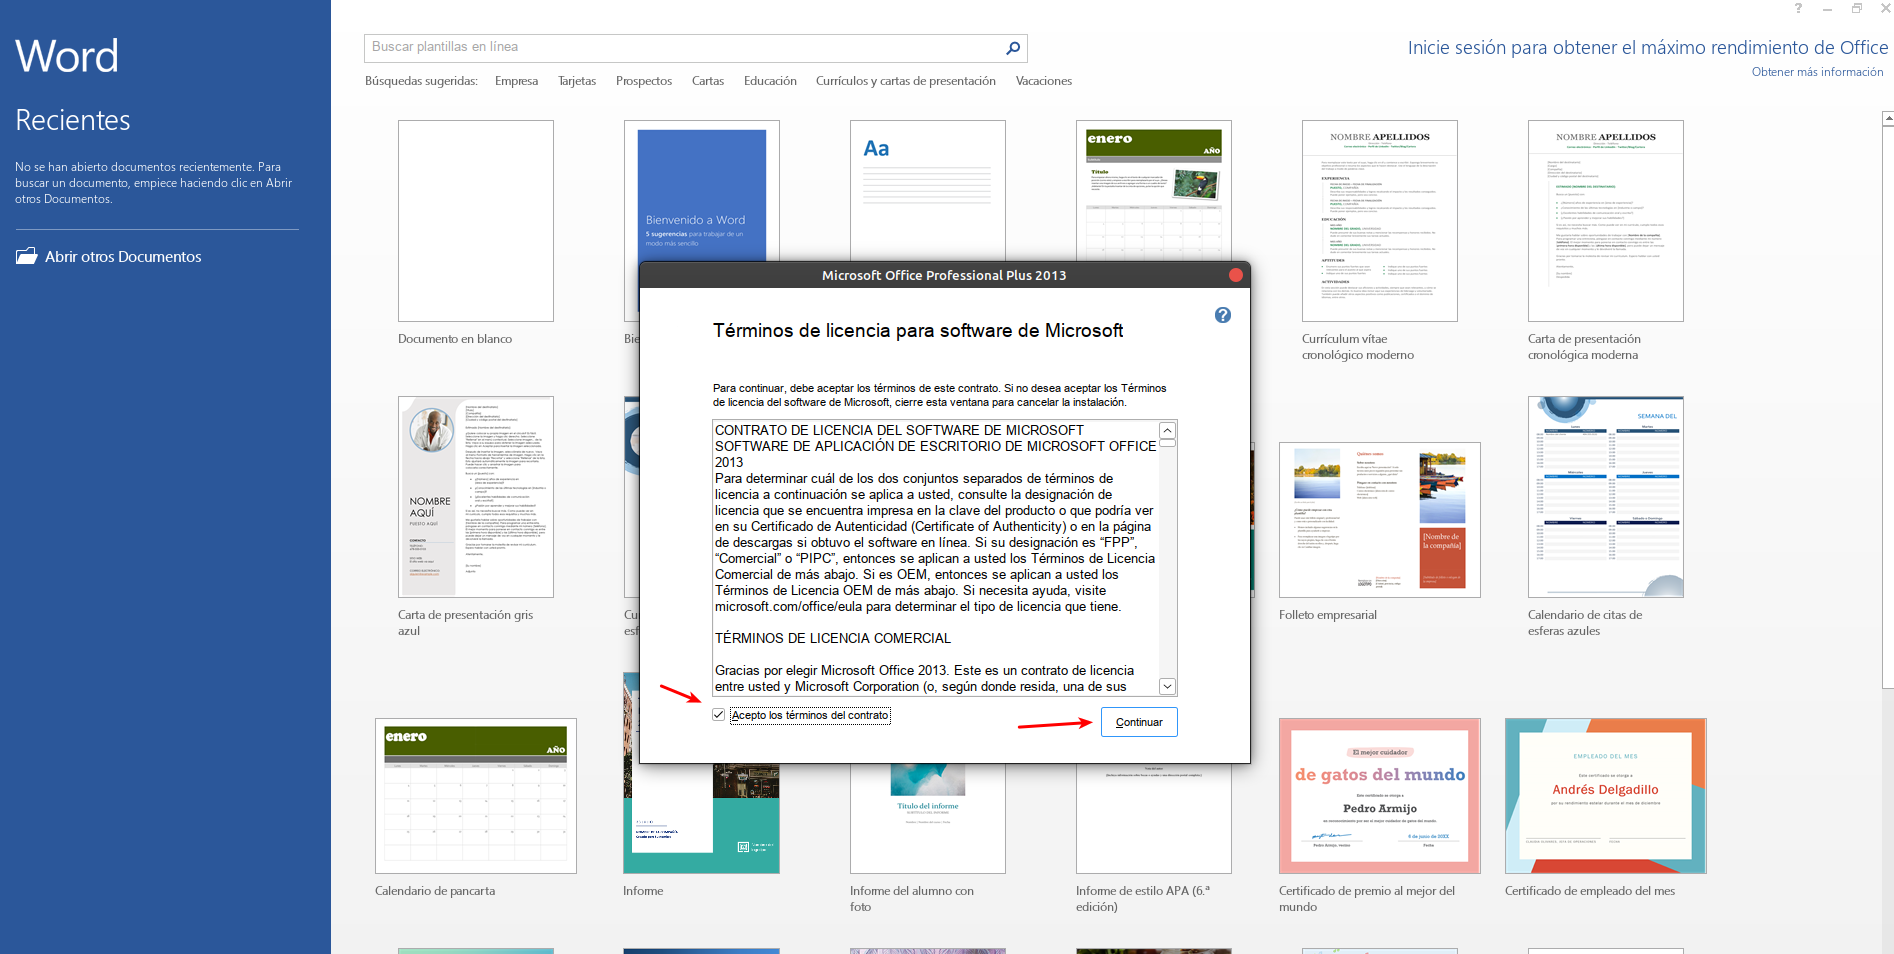Screen dimensions: 1894x954
Task: Open the Currículos y cartas de presentación category
Action: 905,81
